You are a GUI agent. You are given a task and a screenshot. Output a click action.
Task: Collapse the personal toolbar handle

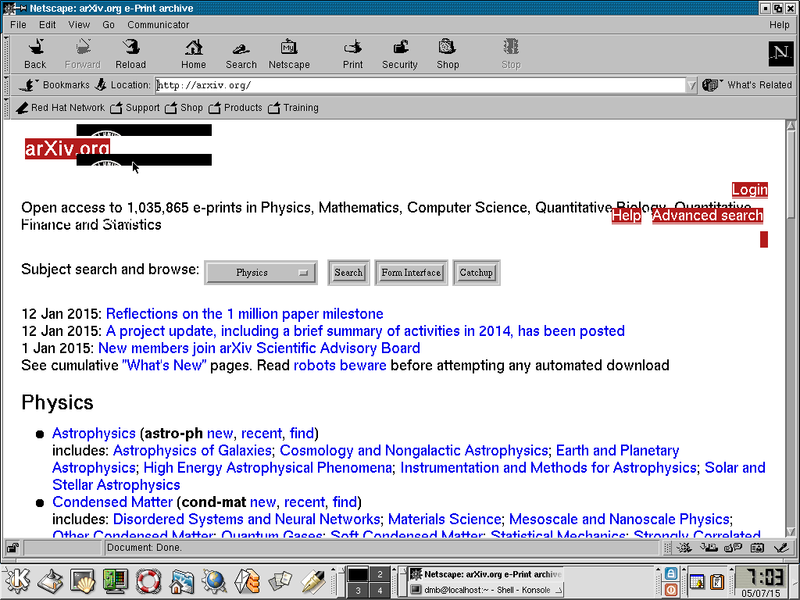pos(6,108)
